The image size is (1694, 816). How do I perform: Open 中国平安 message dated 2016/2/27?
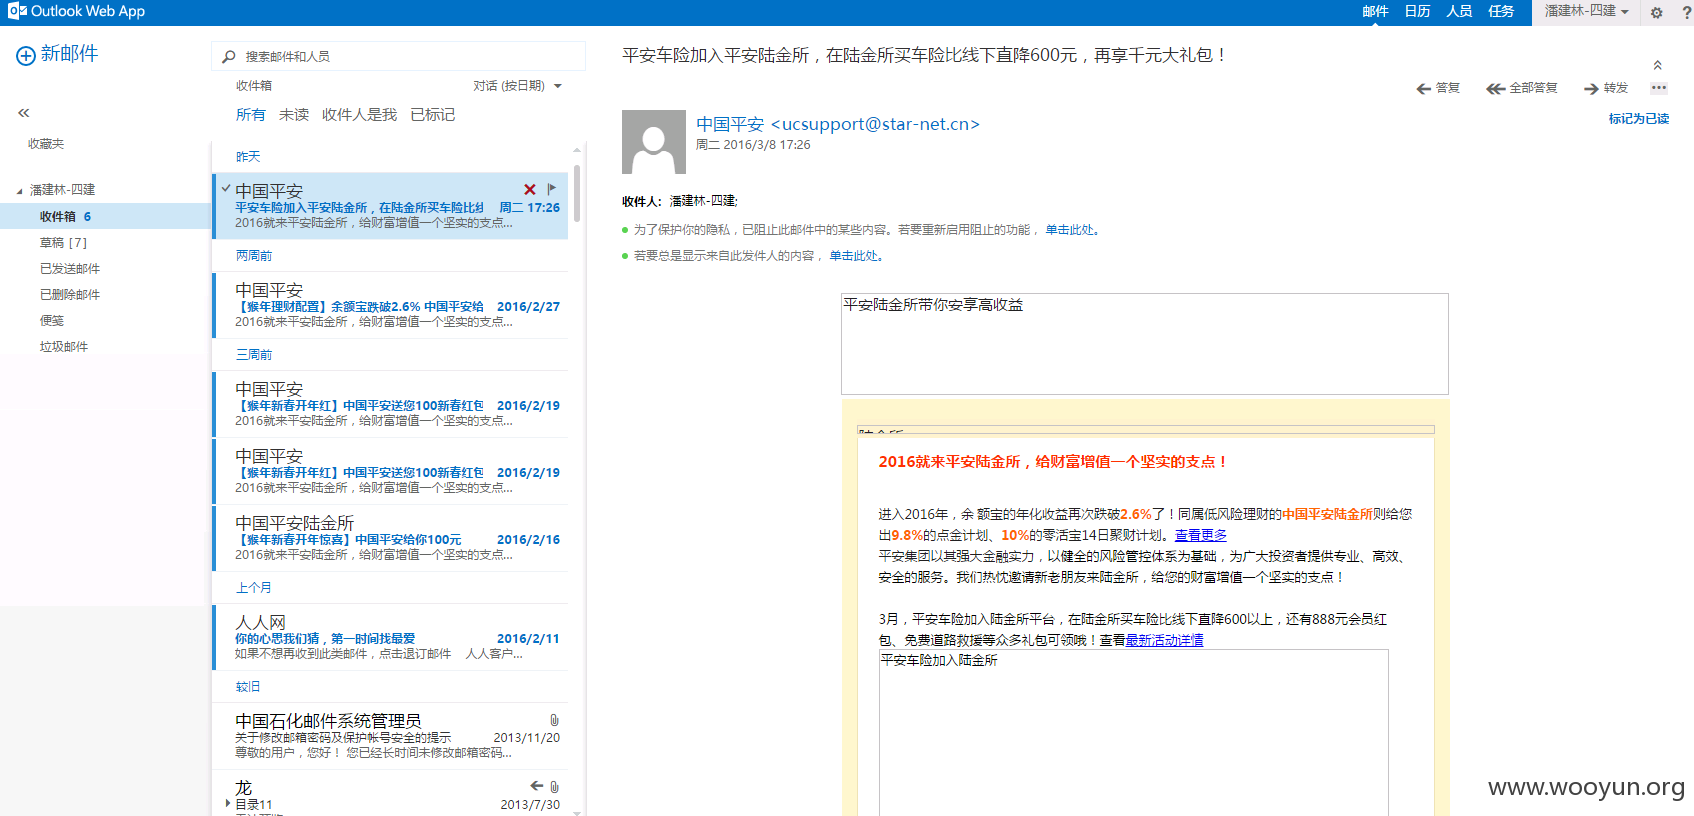390,305
